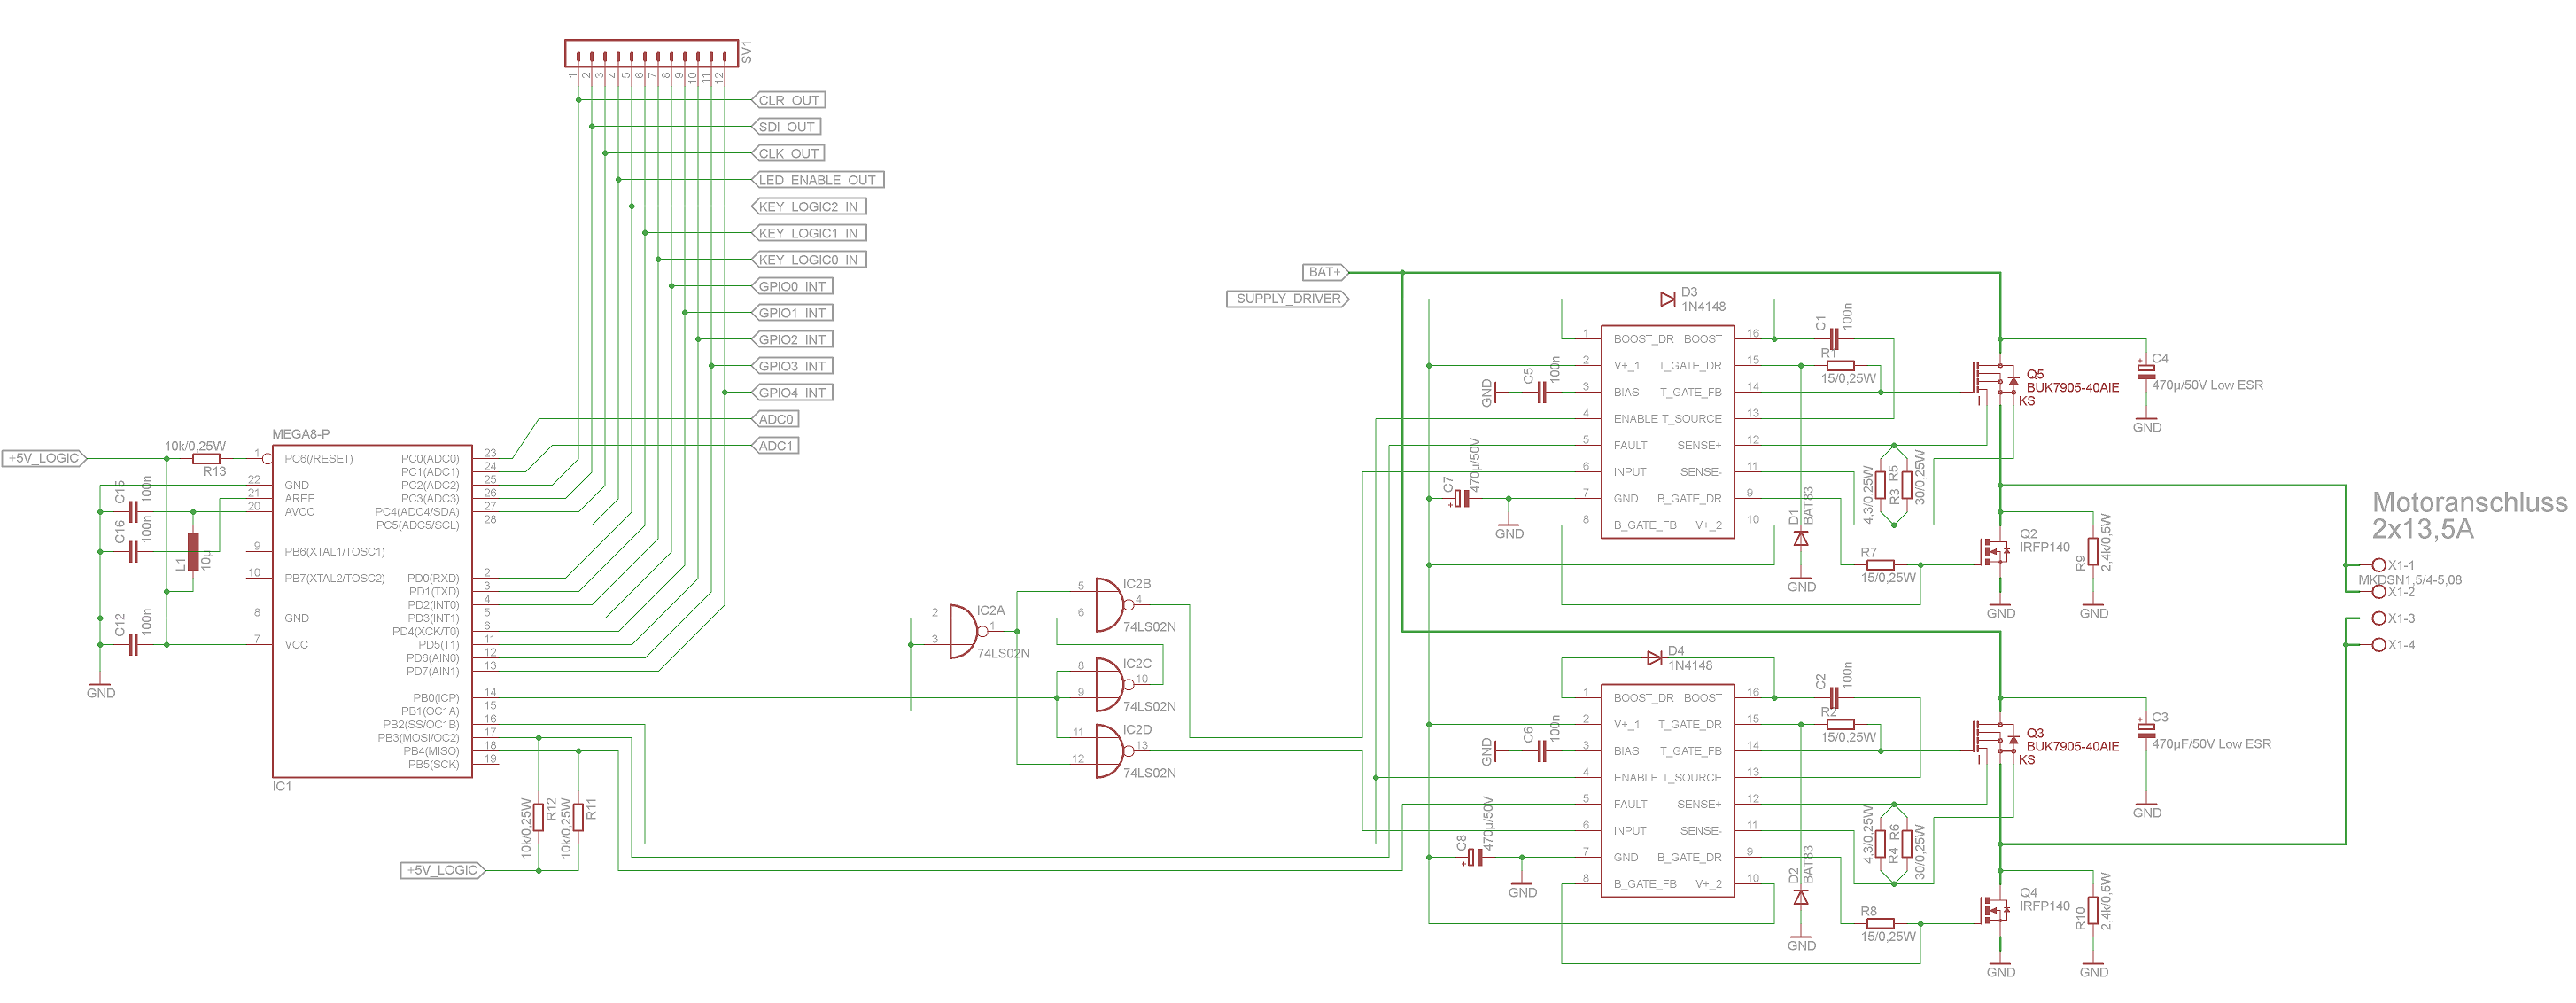The height and width of the screenshot is (1003, 2576).
Task: Select capacitor C12 symbol
Action: (133, 644)
